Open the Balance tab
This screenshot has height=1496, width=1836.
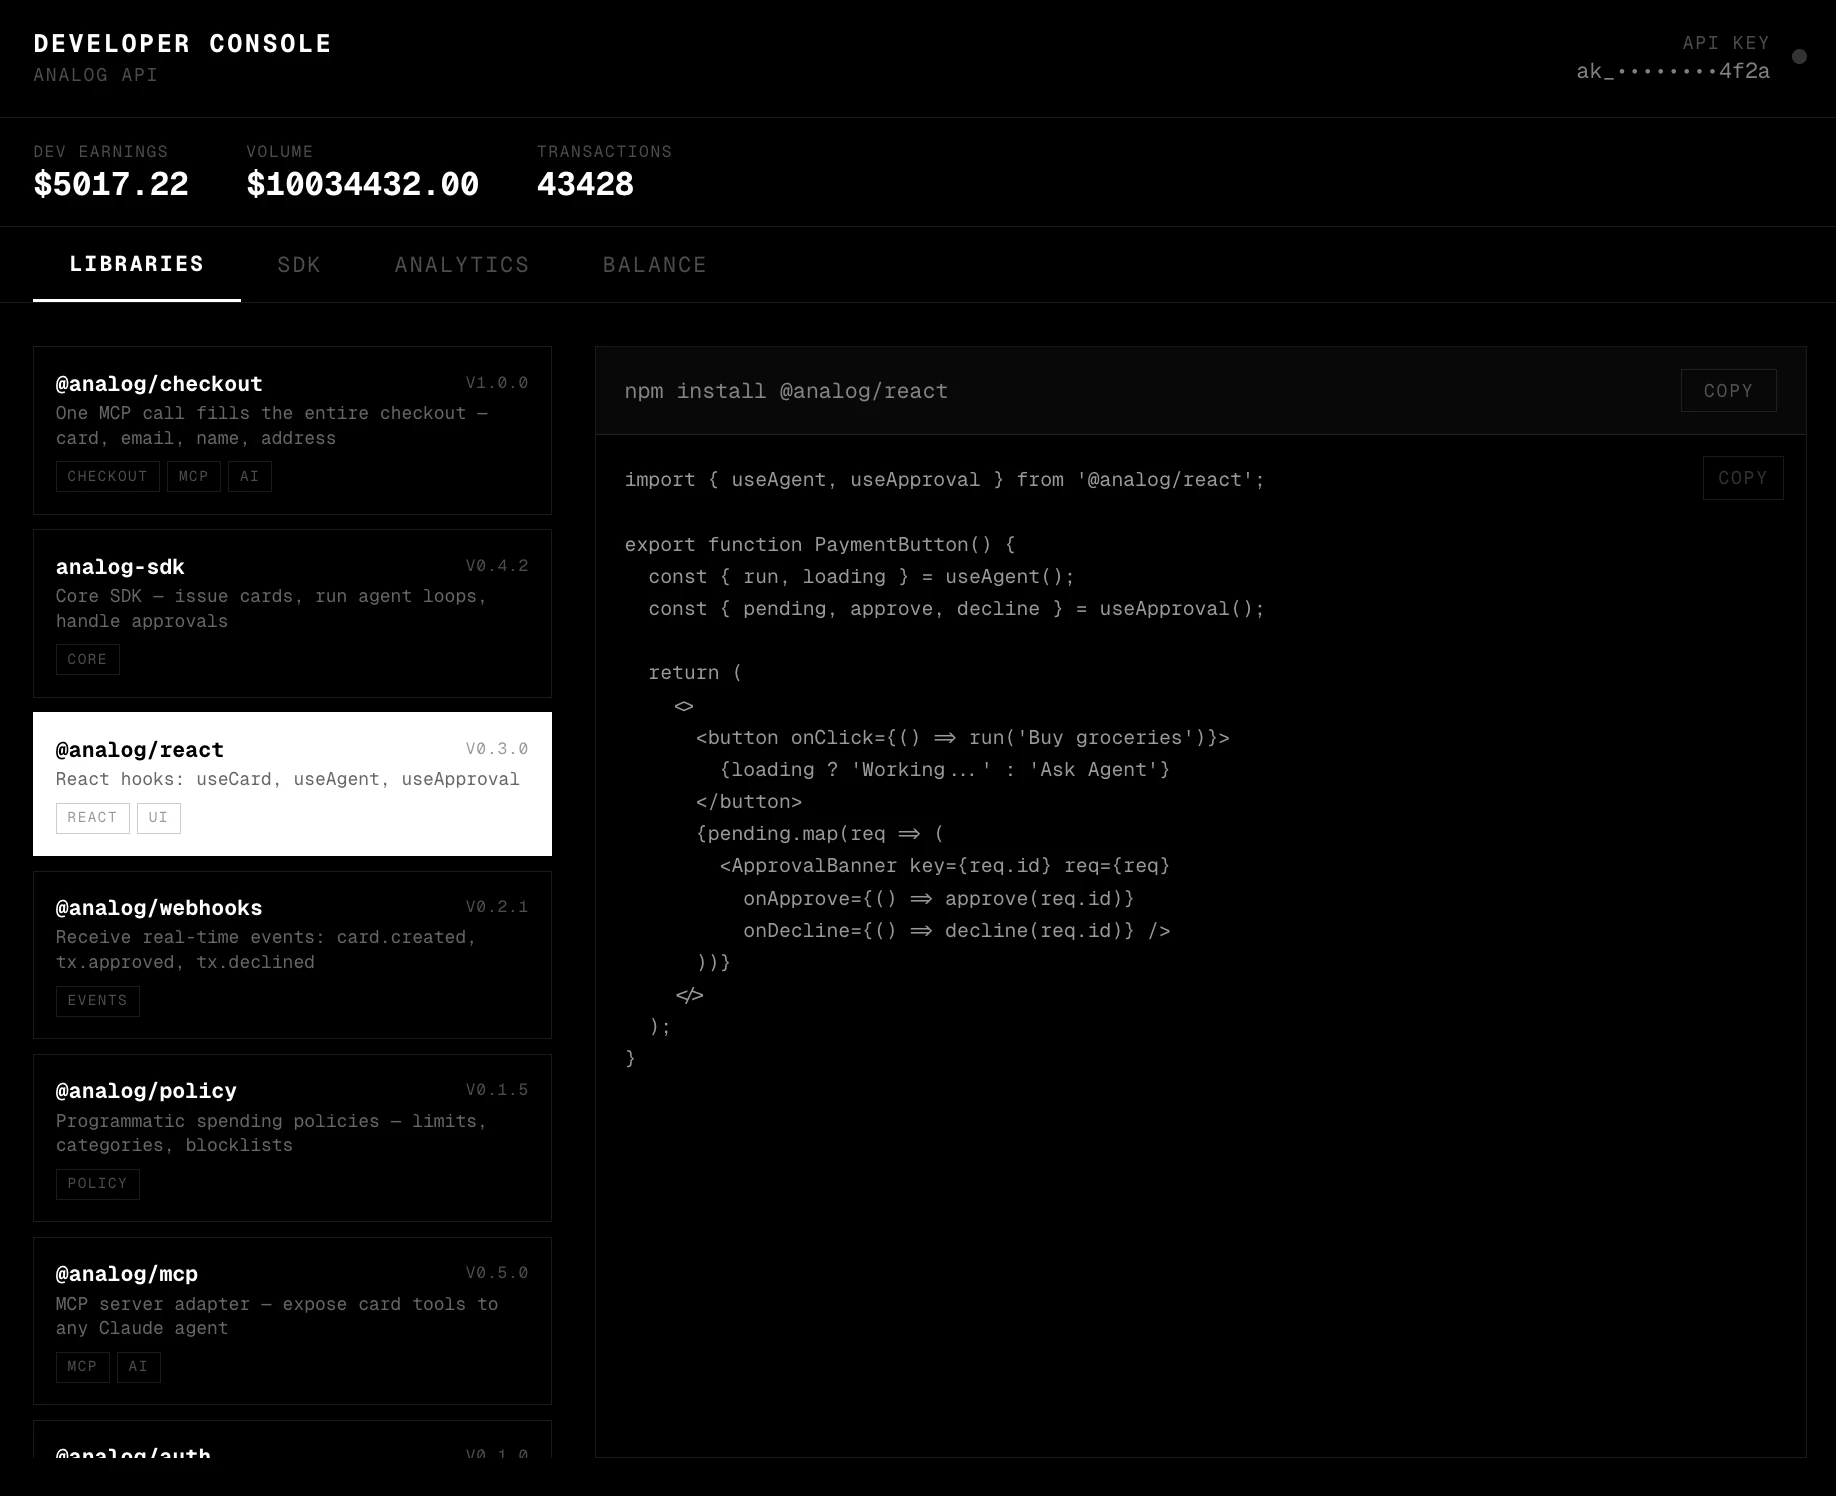point(655,265)
